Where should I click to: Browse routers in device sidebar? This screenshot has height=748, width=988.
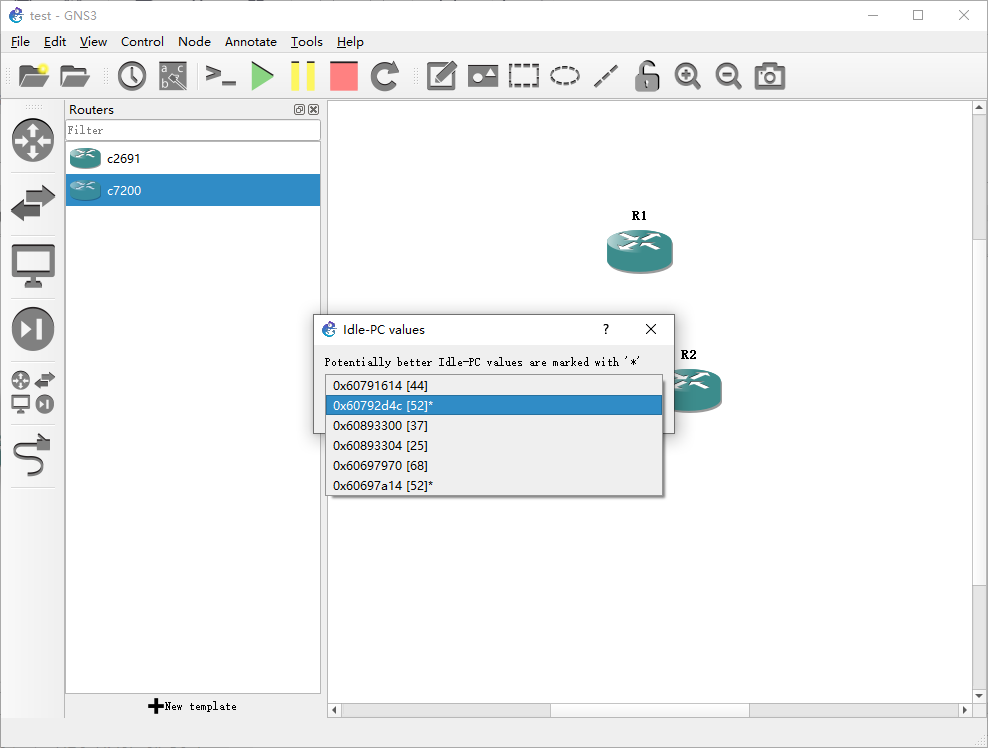(33, 140)
